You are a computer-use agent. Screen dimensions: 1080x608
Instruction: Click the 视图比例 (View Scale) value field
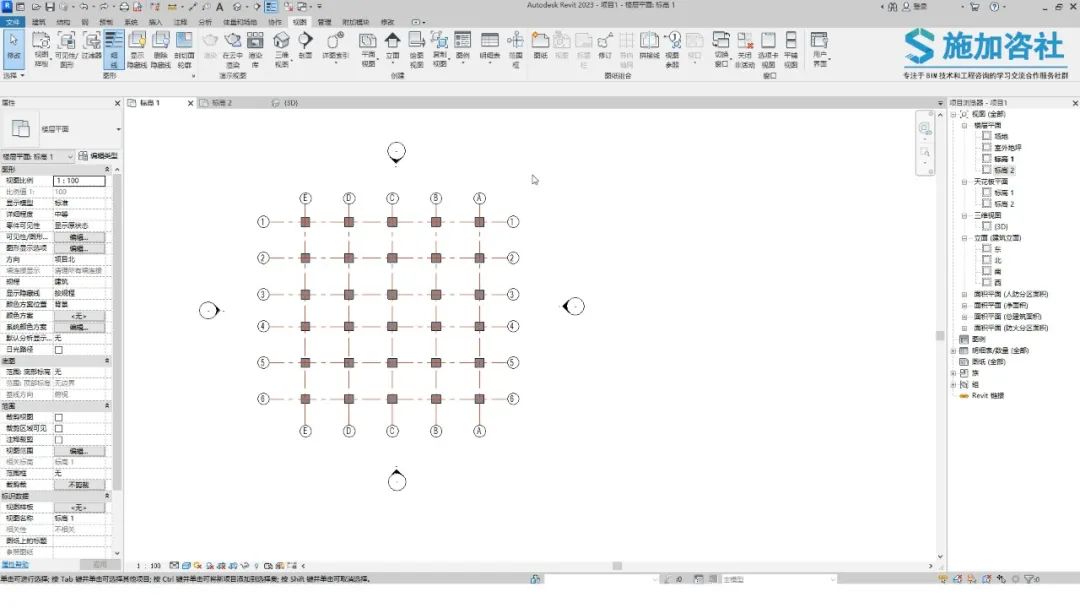point(79,180)
